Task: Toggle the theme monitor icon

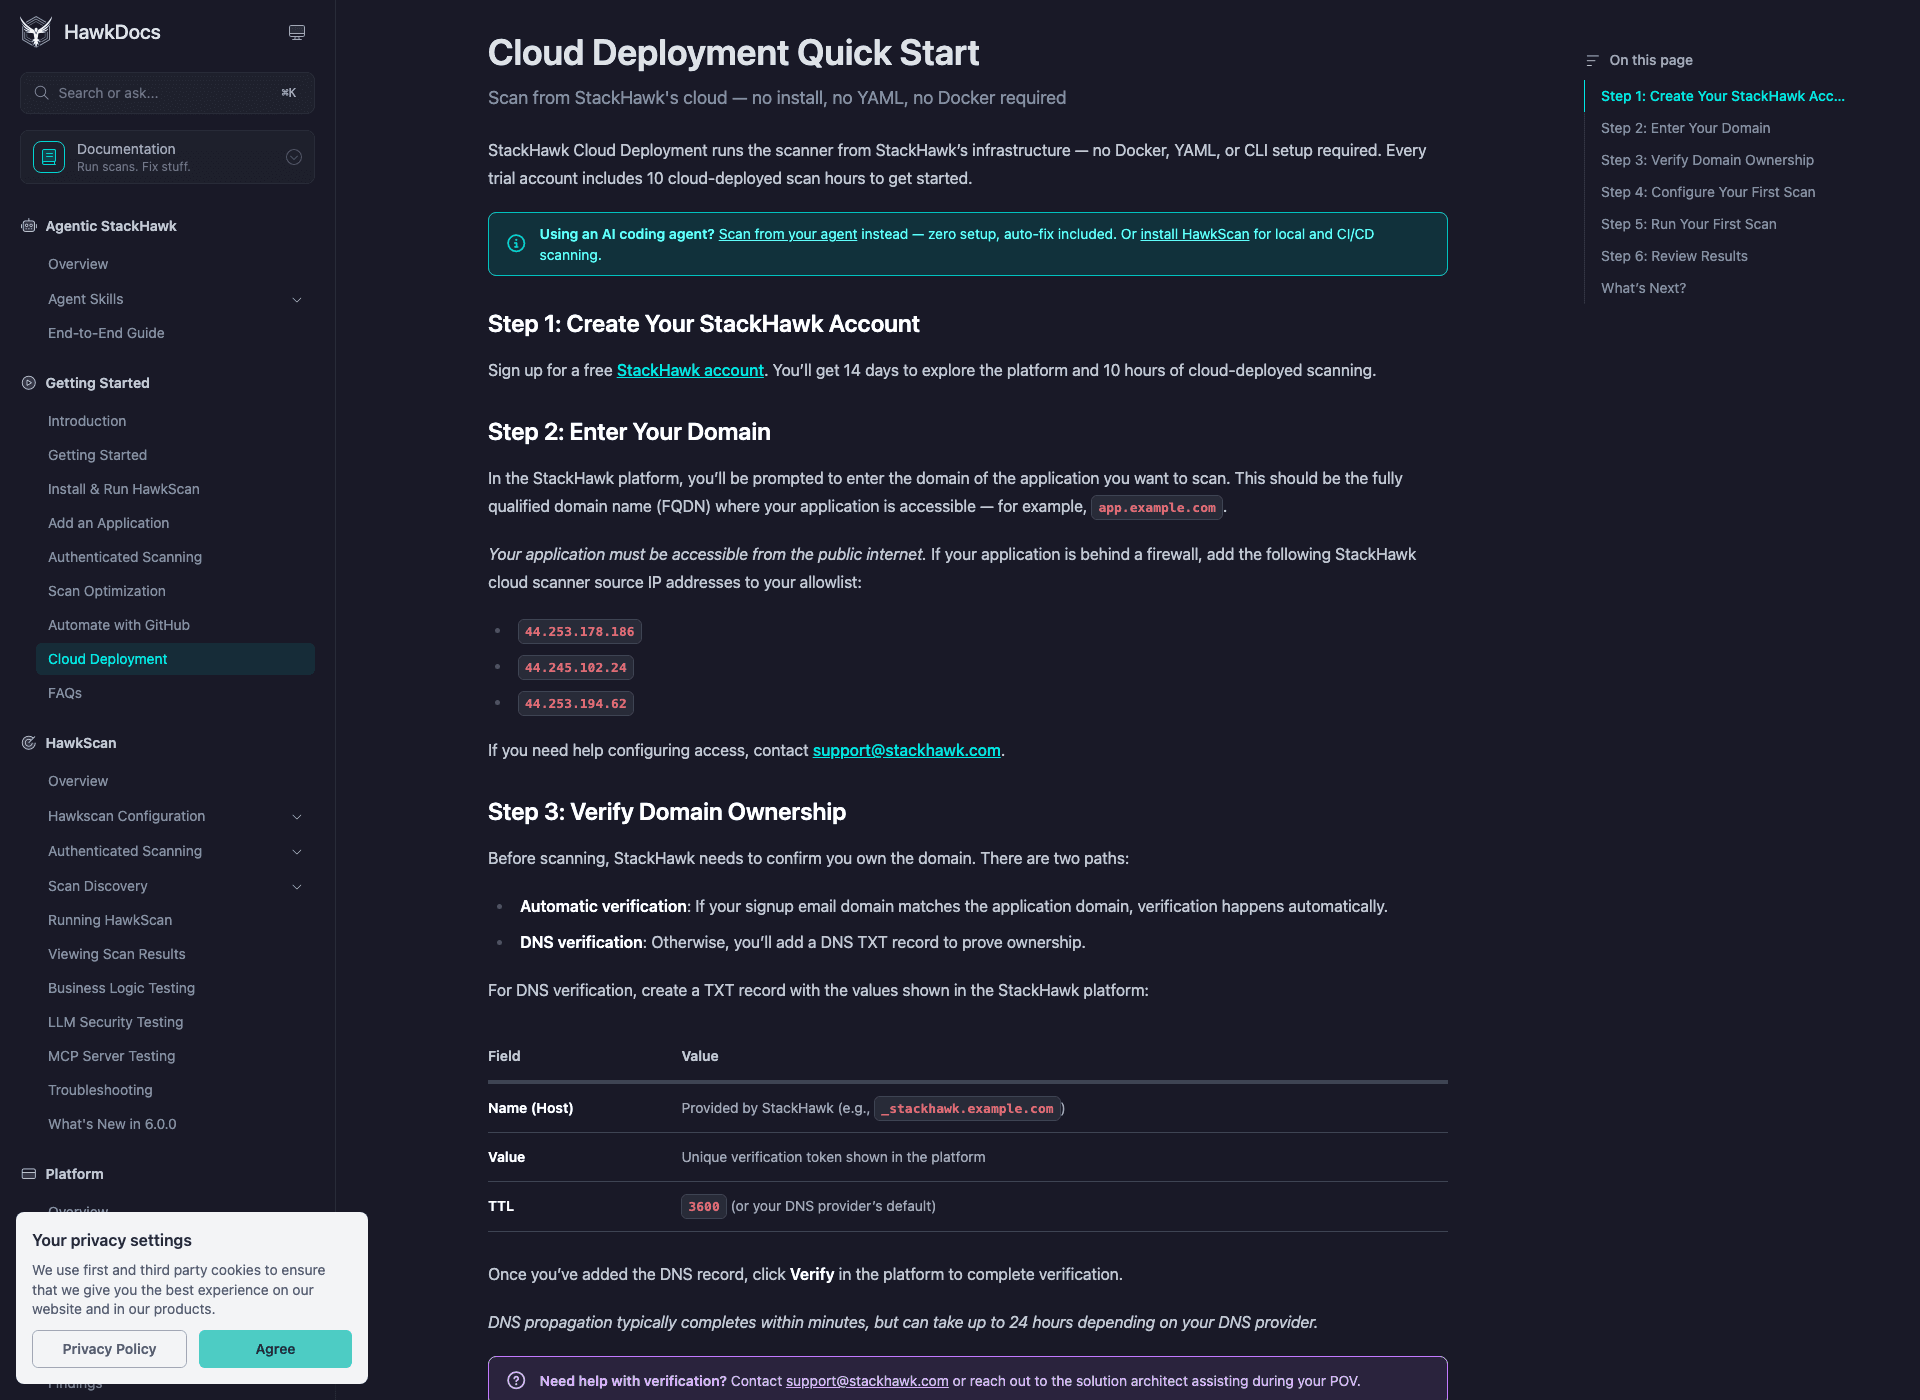Action: pyautogui.click(x=297, y=33)
